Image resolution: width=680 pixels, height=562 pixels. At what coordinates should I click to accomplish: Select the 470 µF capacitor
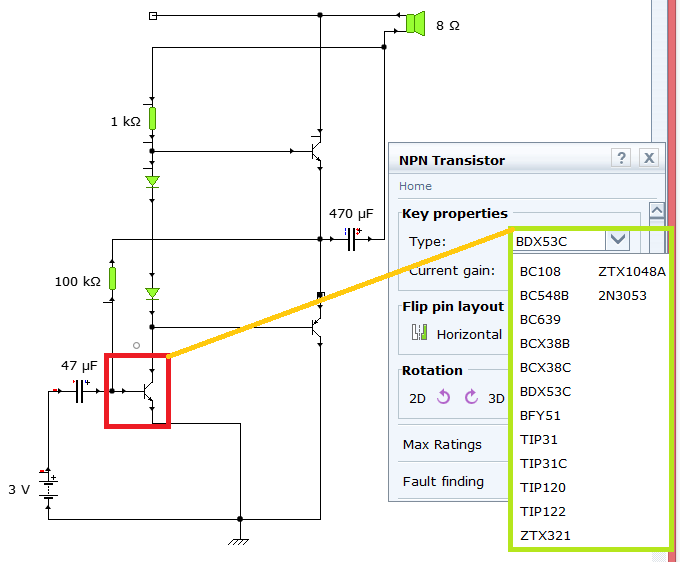click(x=352, y=239)
